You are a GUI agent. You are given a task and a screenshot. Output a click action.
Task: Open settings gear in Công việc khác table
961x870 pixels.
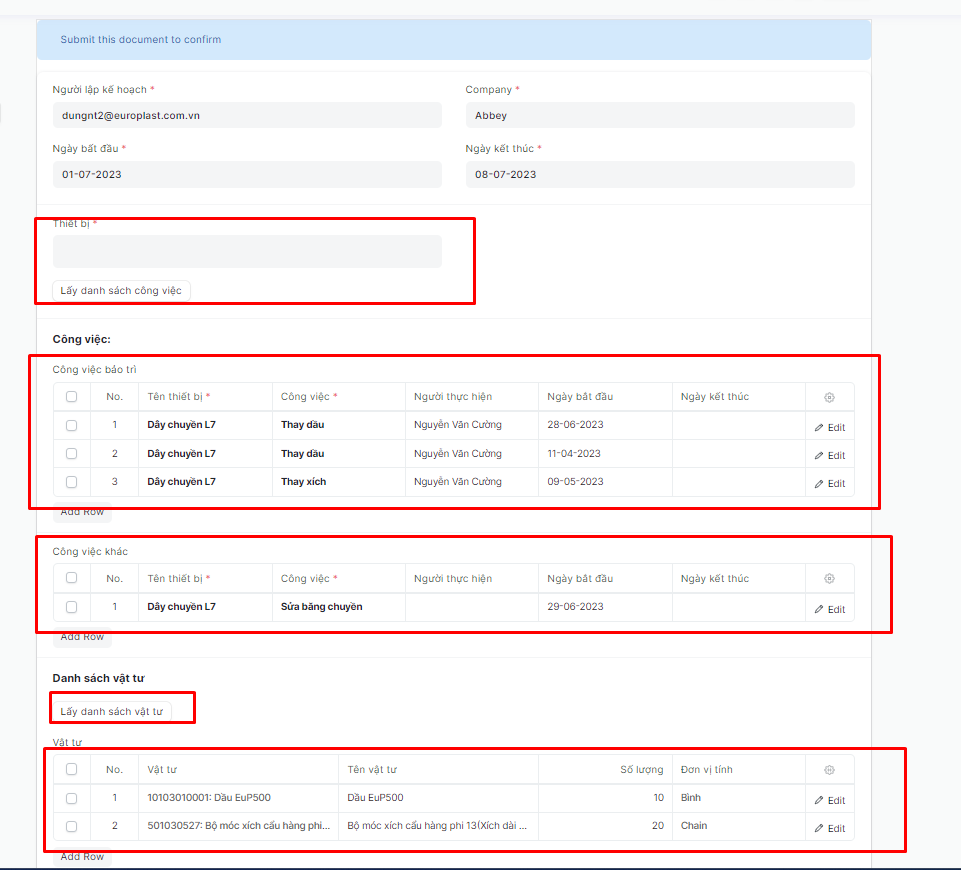click(x=829, y=579)
